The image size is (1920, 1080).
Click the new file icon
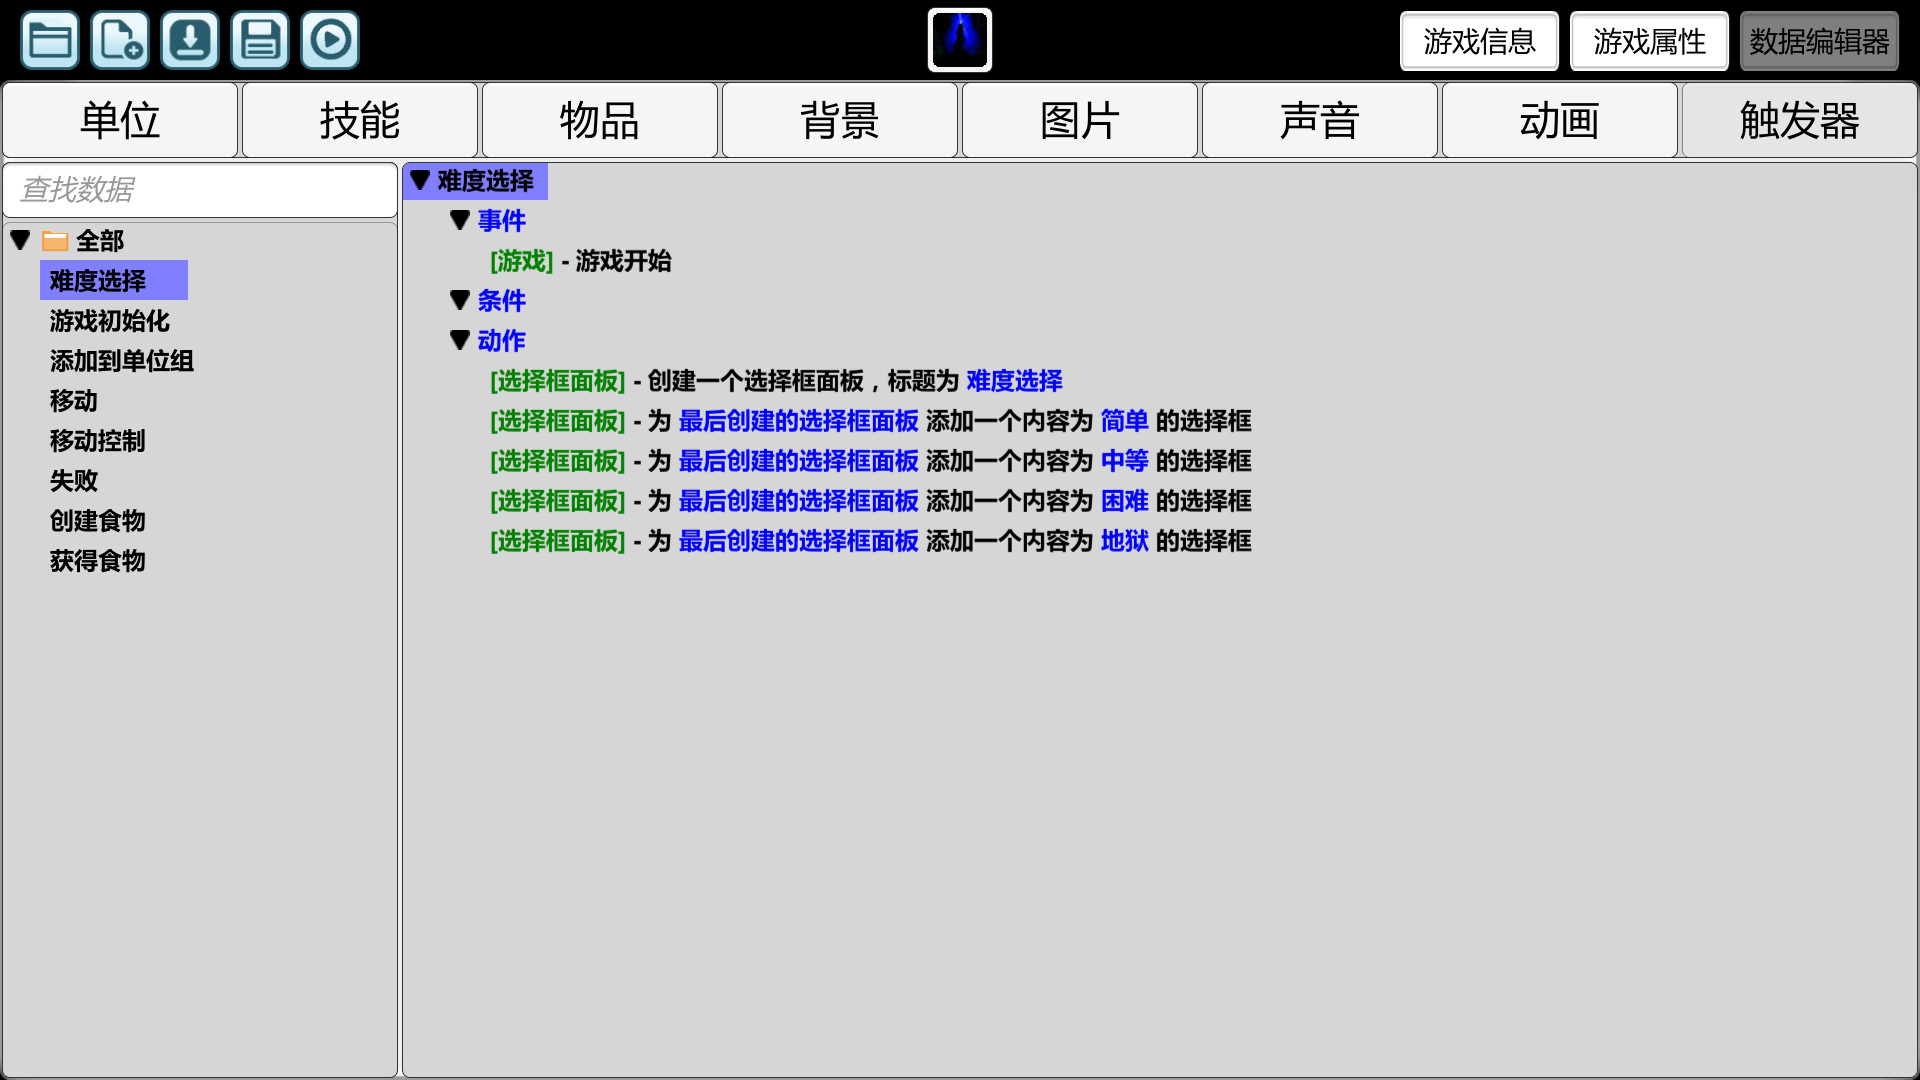coord(120,40)
